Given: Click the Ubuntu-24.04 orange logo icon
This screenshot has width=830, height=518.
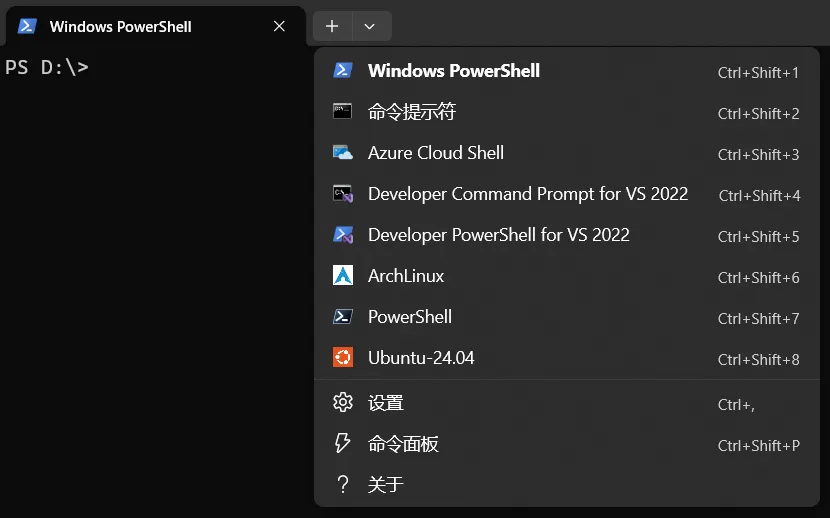Looking at the screenshot, I should tap(343, 358).
